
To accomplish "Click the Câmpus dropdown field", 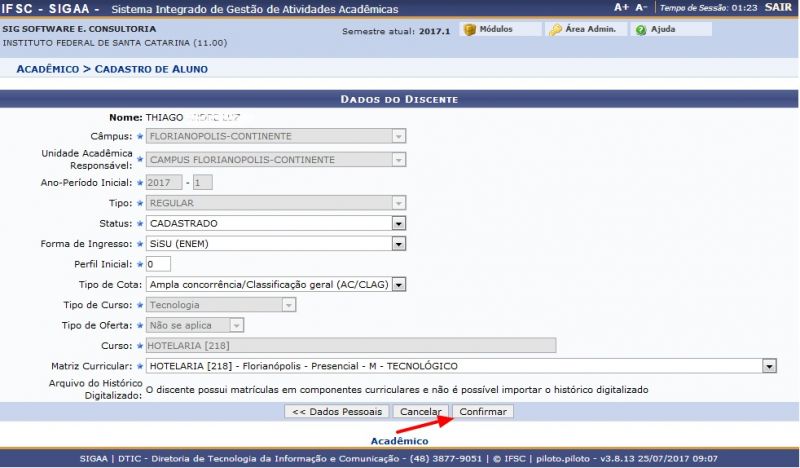I will (x=276, y=136).
